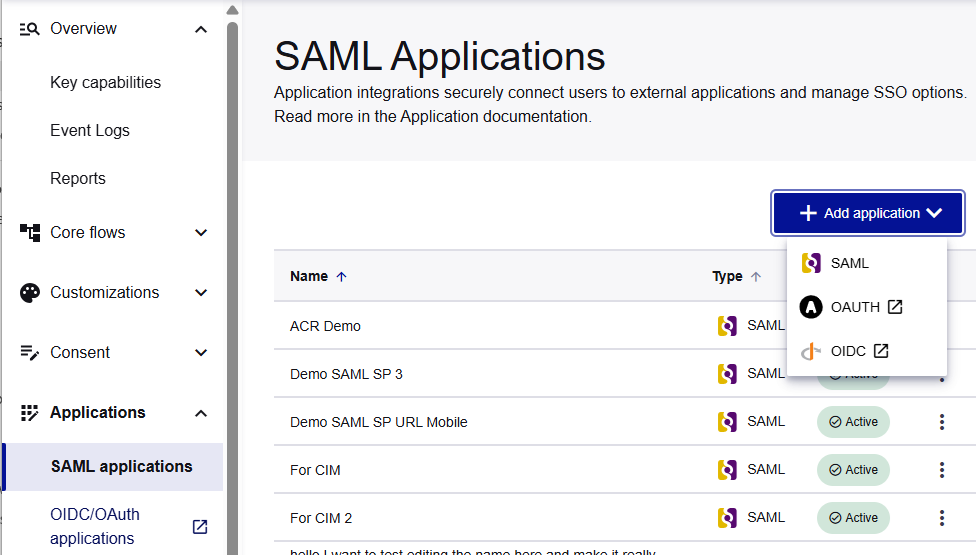Open the ACR Demo application
This screenshot has height=555, width=976.
(x=325, y=326)
